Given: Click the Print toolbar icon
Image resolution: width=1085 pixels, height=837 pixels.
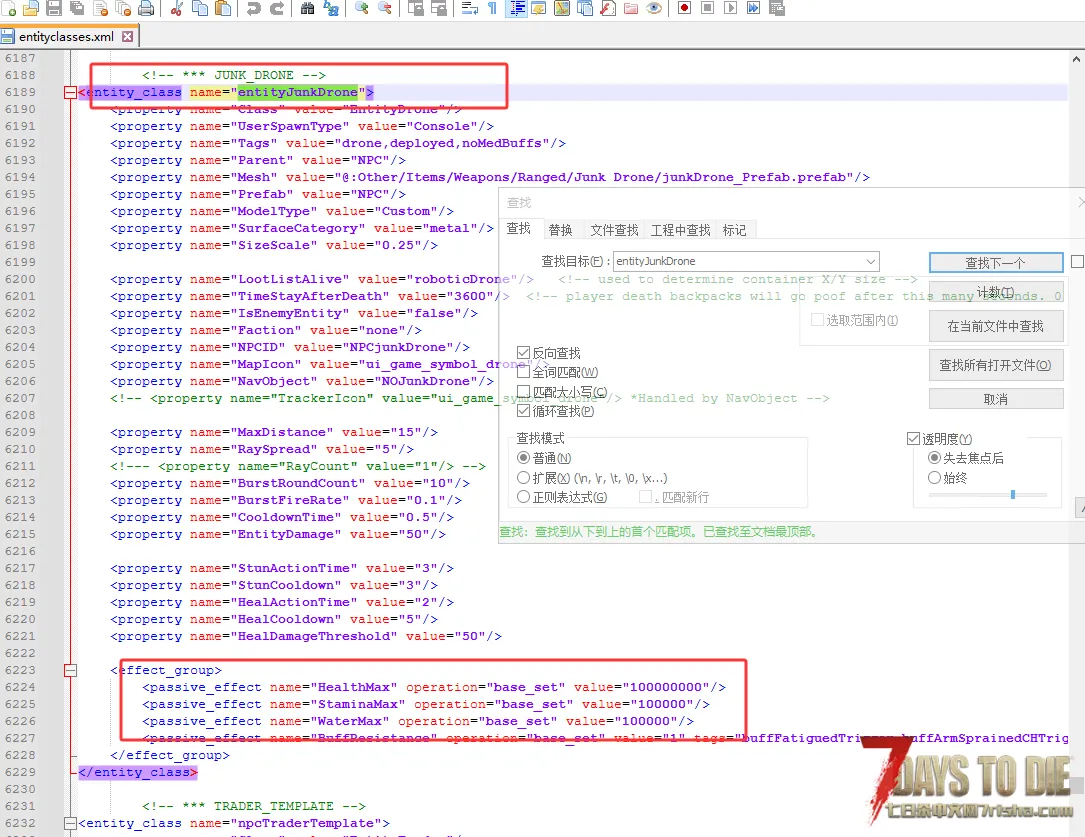Looking at the screenshot, I should 146,9.
